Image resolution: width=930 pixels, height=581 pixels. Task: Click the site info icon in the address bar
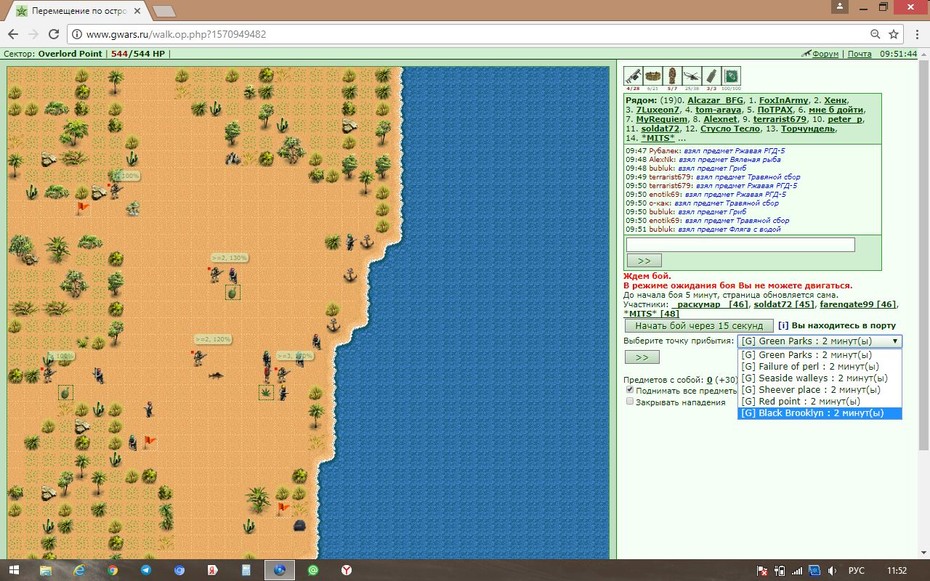coord(77,34)
